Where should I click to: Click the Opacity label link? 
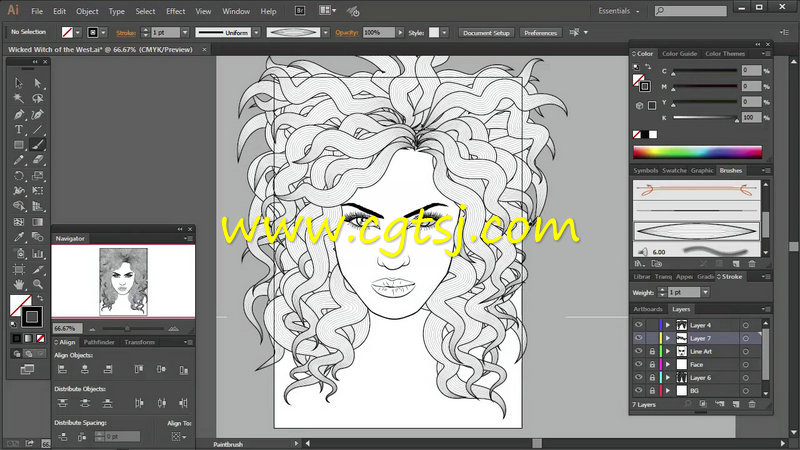pyautogui.click(x=347, y=32)
